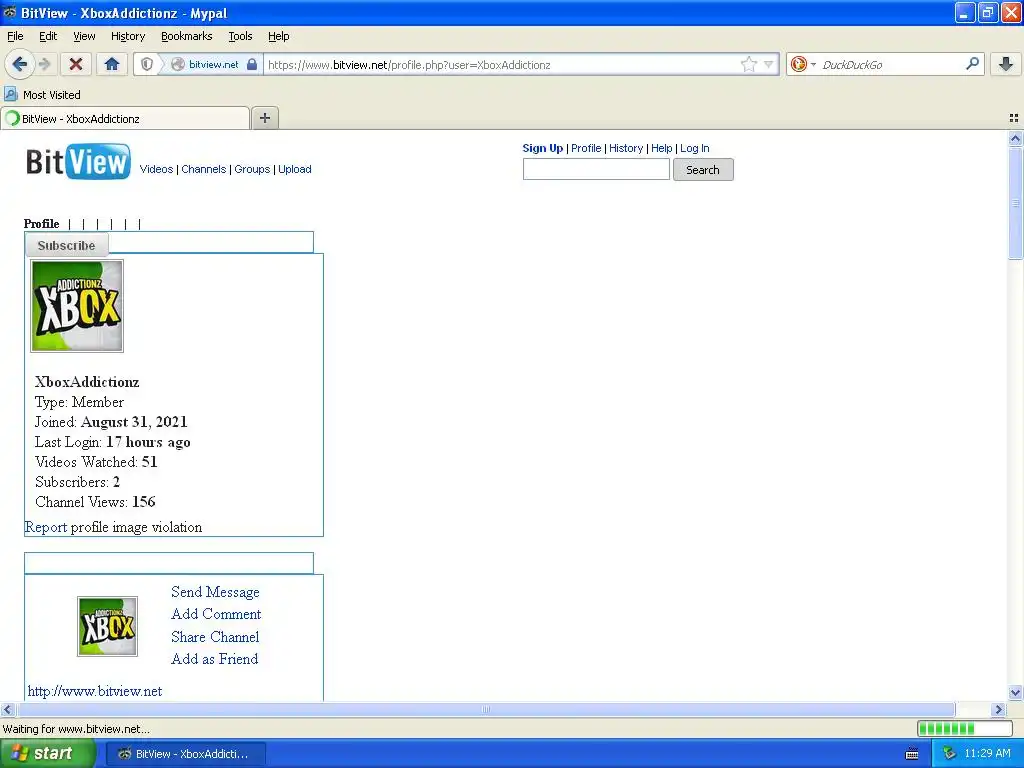Open the Profile link in site header
This screenshot has height=768, width=1024.
pos(586,148)
